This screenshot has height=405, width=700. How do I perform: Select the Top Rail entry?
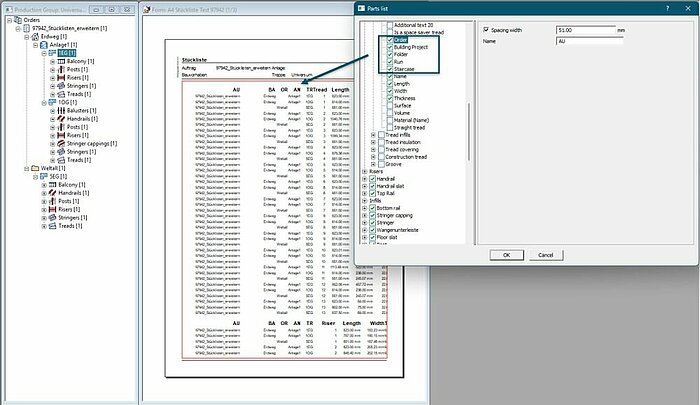386,193
